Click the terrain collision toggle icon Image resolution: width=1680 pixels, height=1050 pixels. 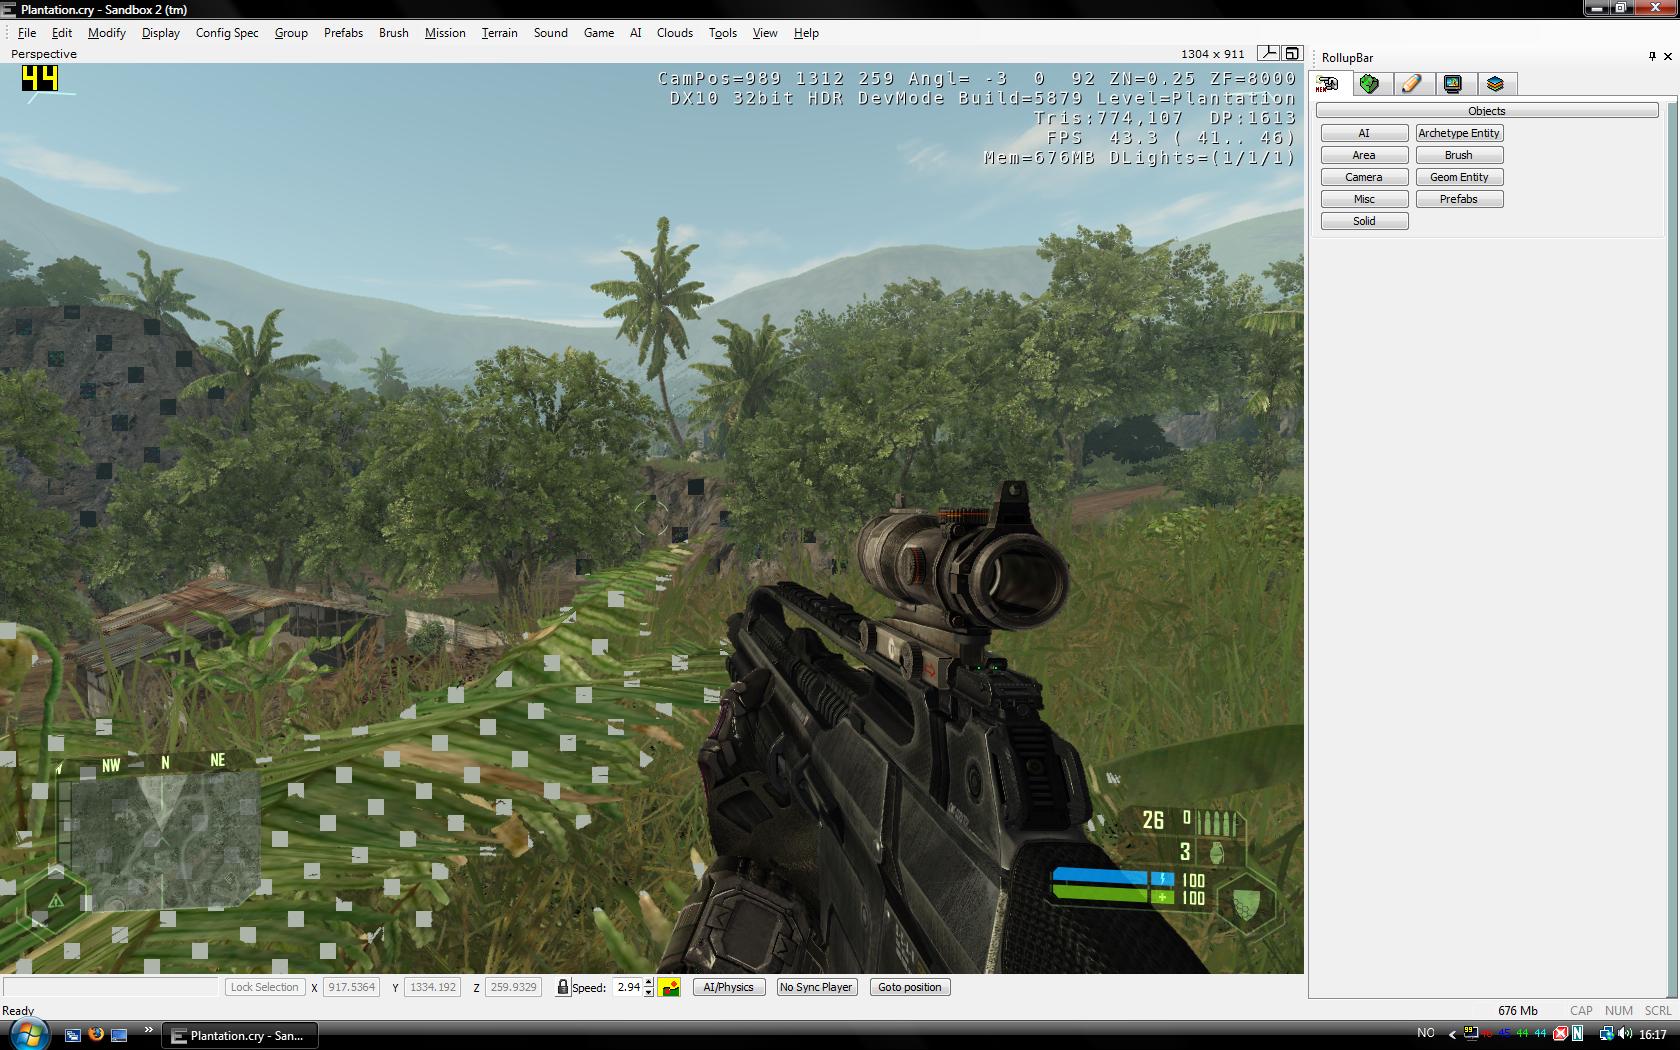click(669, 987)
